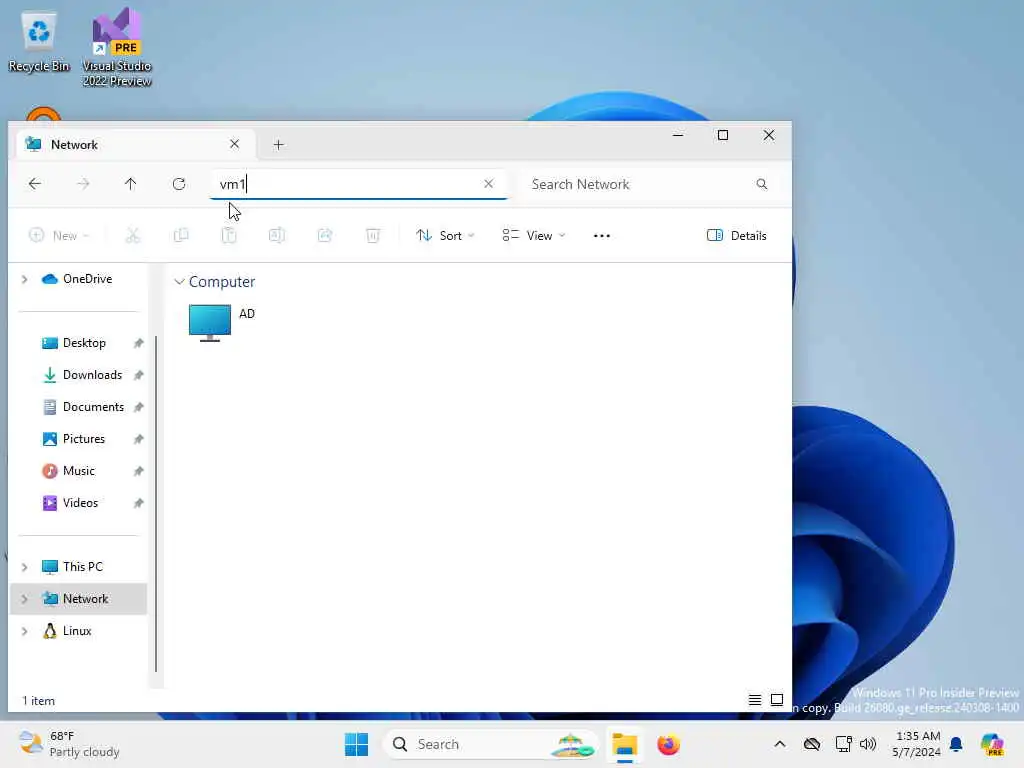Open the AD computer icon

pos(210,323)
